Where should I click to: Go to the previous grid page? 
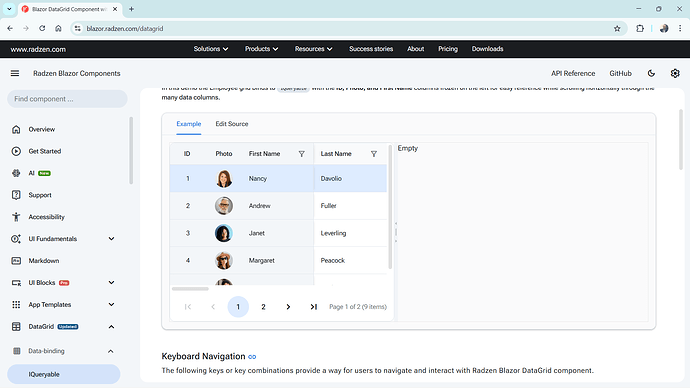tap(213, 307)
